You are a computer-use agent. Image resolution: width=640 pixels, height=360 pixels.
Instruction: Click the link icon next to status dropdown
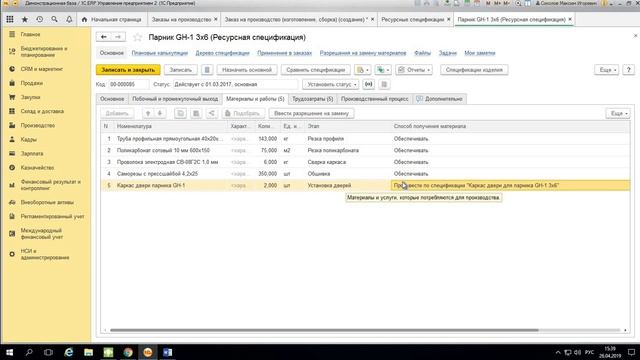click(368, 84)
